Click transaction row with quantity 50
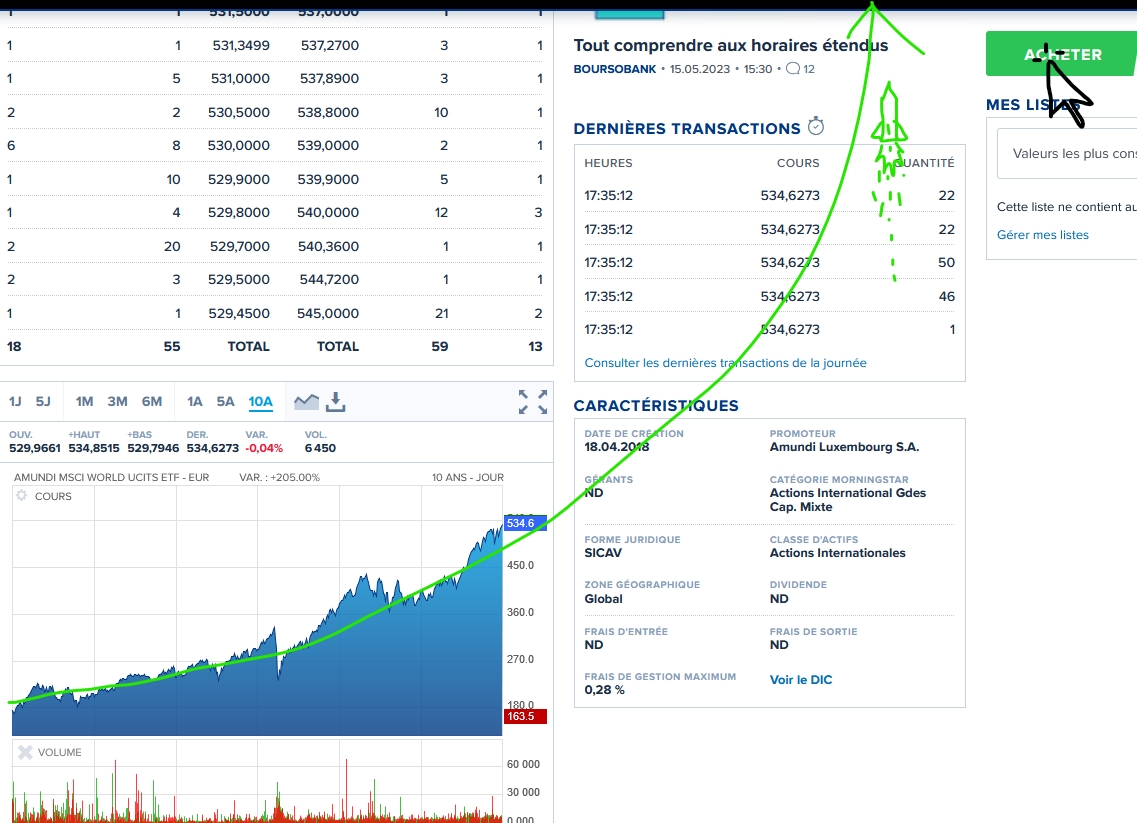The image size is (1137, 823). pos(769,262)
